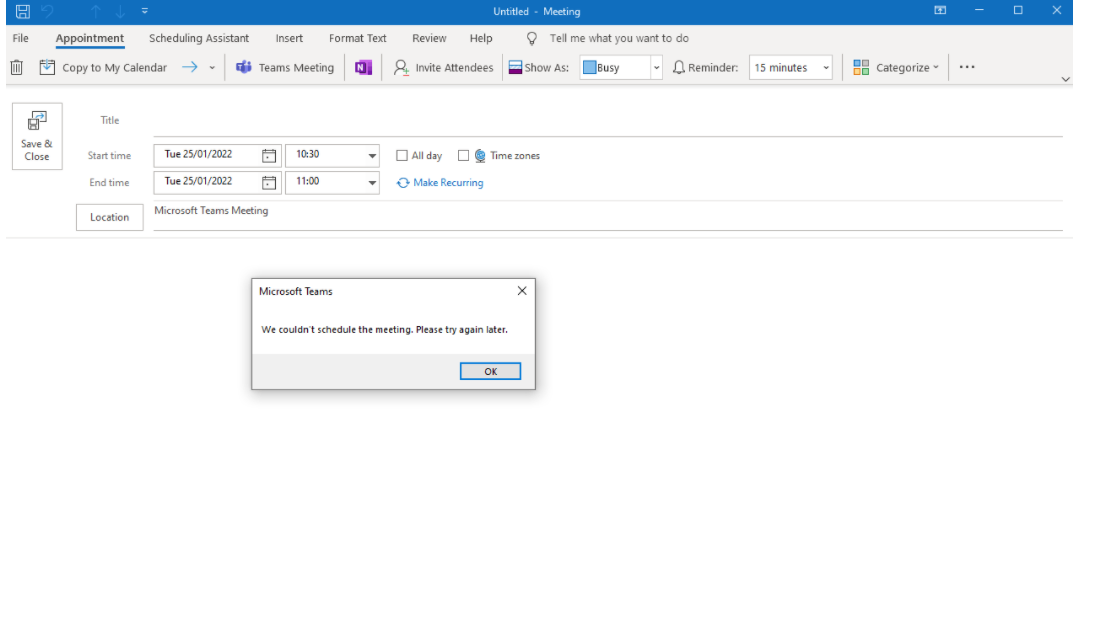Open the Categorize dropdown

pos(896,67)
